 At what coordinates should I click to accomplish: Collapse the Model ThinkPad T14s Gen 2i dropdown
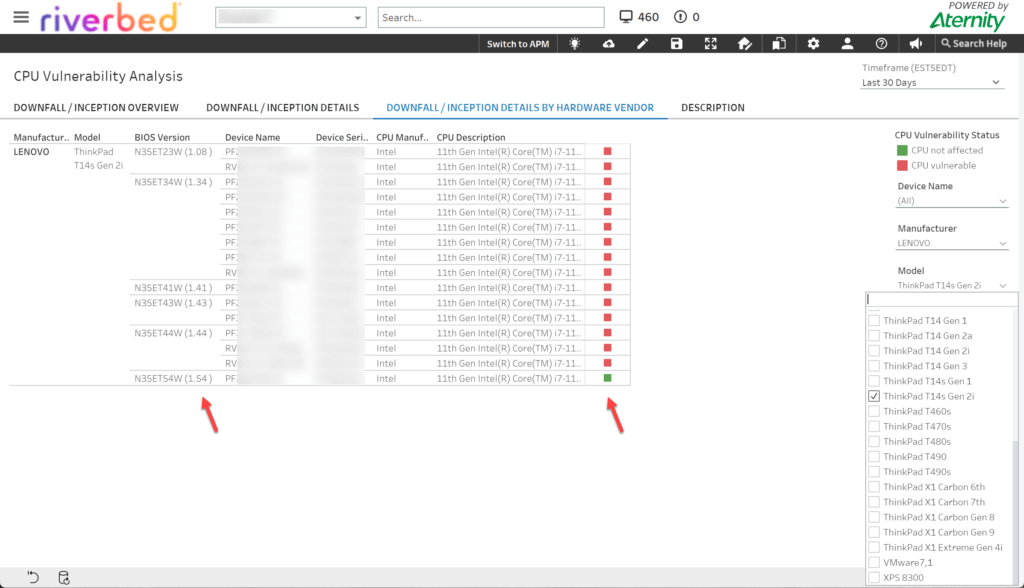pyautogui.click(x=952, y=286)
